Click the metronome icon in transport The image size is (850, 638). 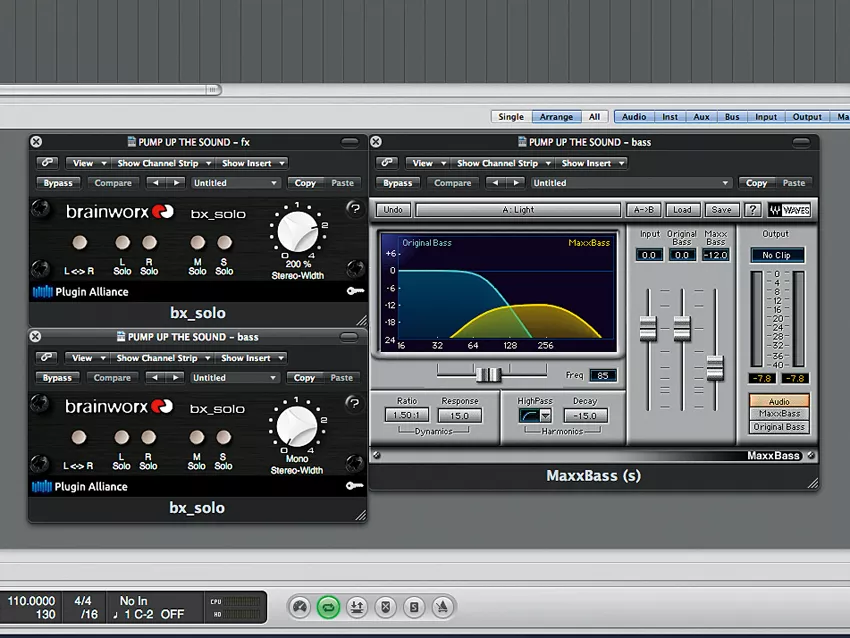[442, 607]
